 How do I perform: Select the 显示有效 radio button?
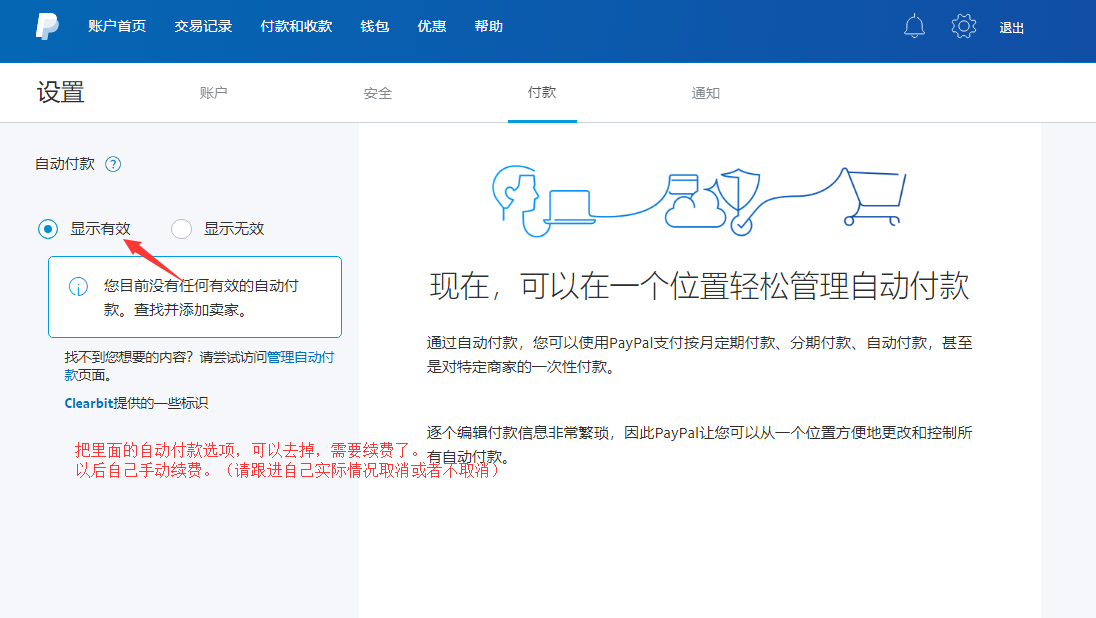[47, 229]
